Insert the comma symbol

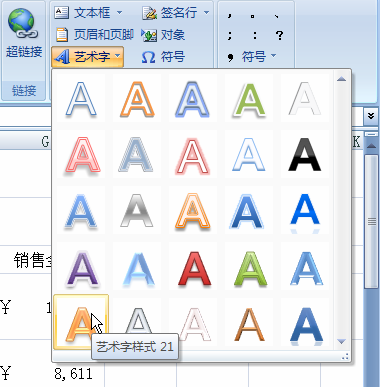[229, 16]
